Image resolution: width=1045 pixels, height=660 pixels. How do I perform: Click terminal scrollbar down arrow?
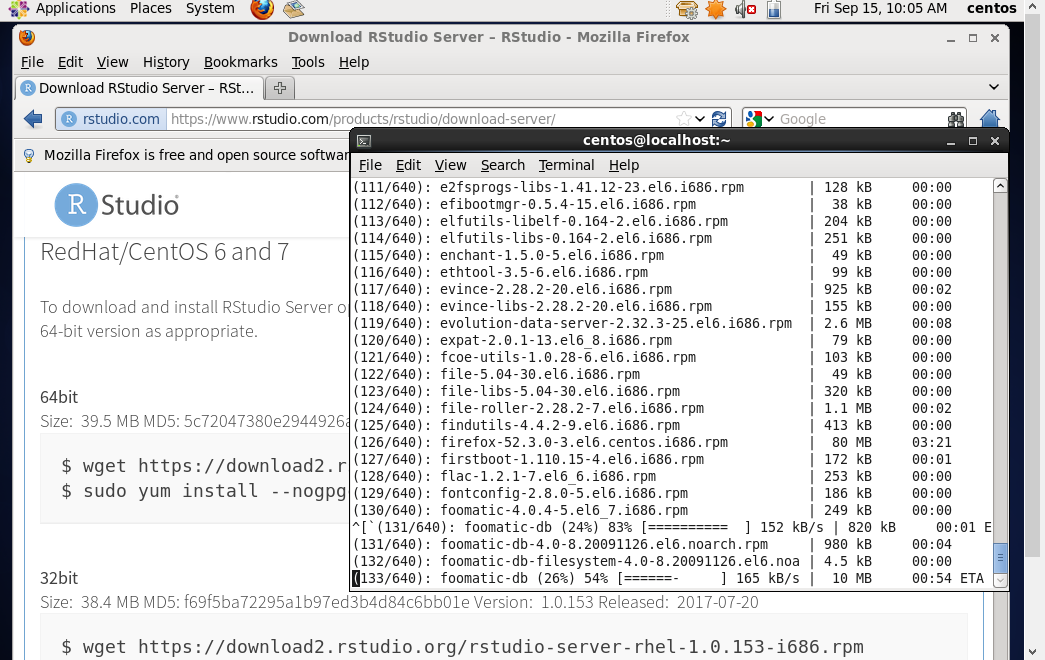tap(1000, 581)
